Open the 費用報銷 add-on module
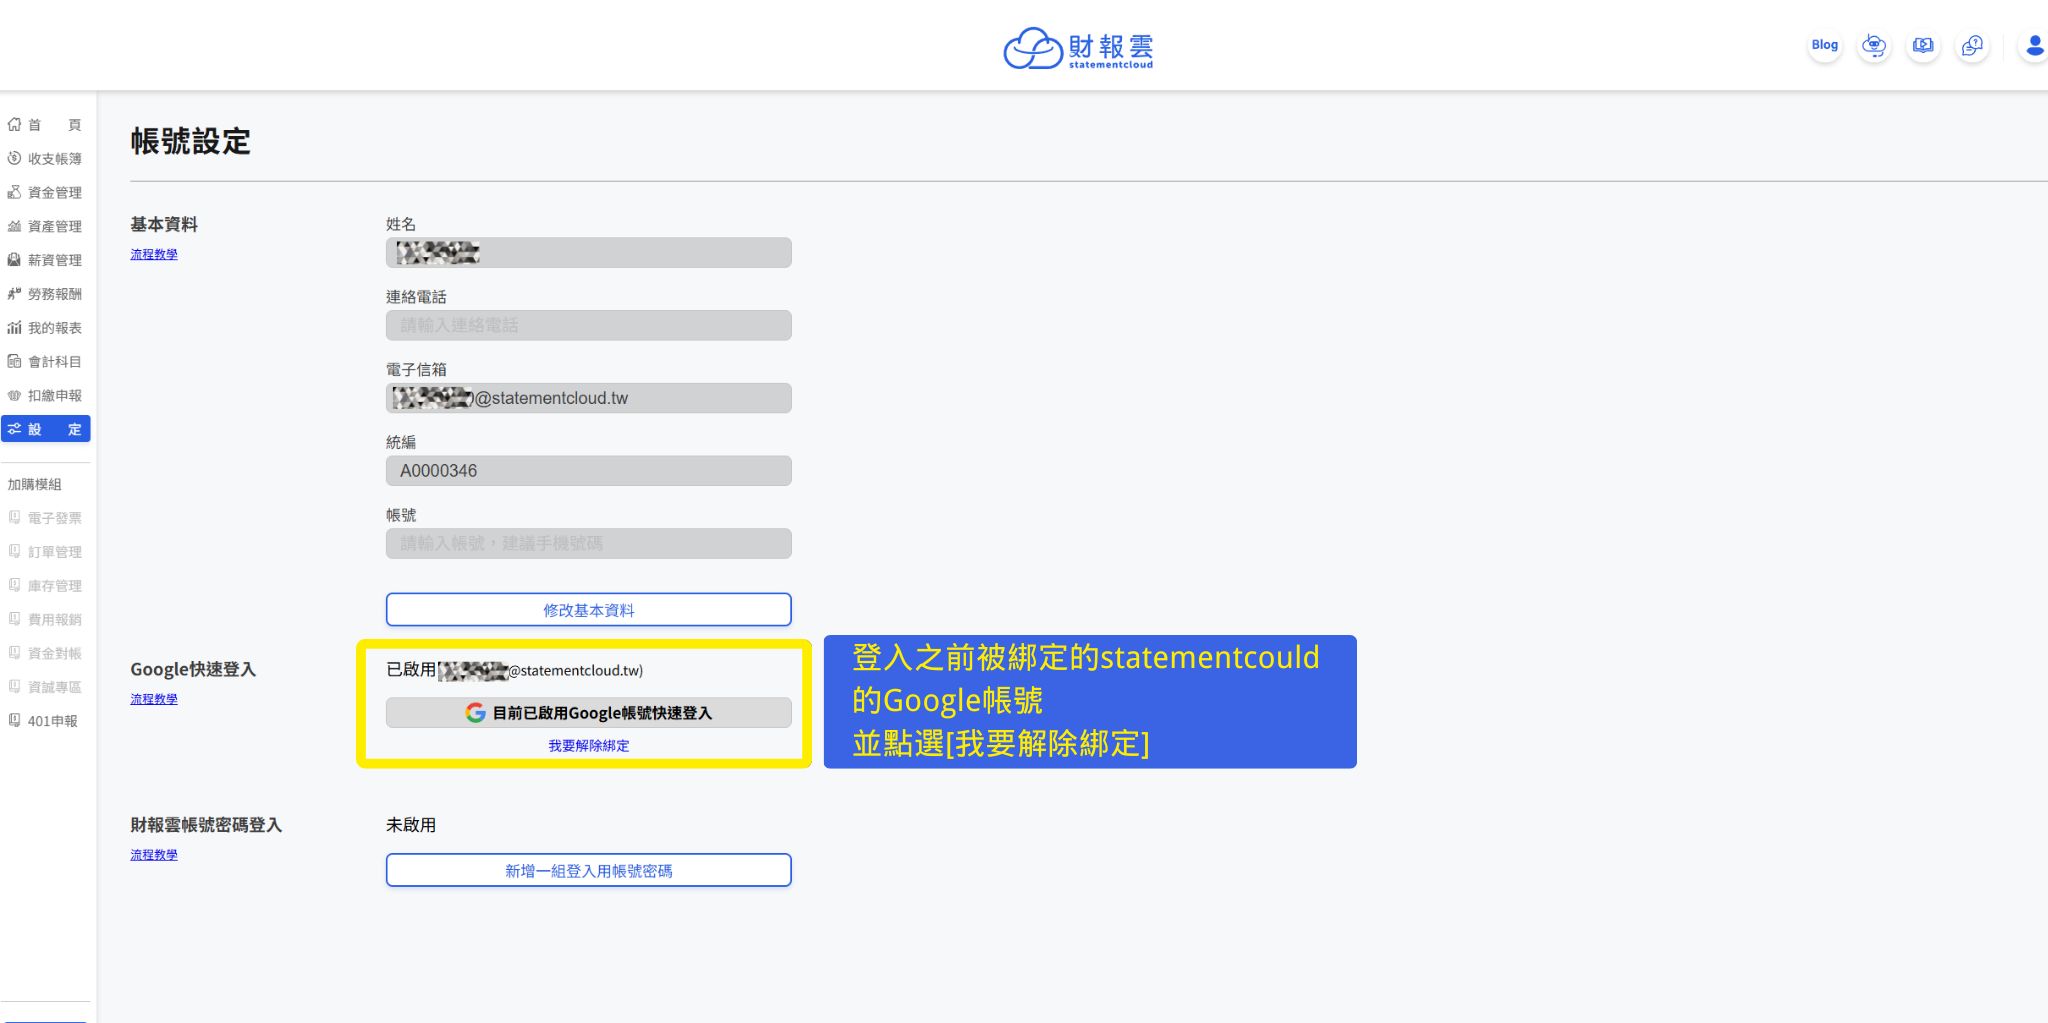 point(45,620)
